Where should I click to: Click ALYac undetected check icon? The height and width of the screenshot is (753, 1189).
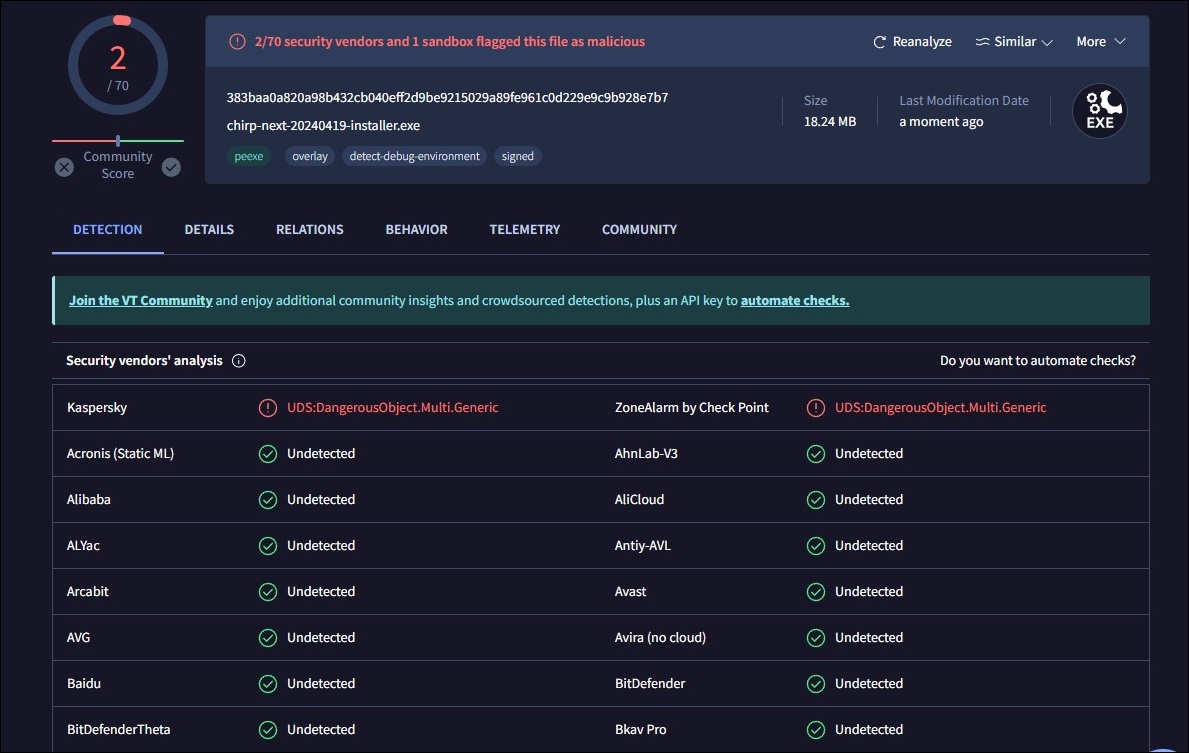[x=268, y=546]
